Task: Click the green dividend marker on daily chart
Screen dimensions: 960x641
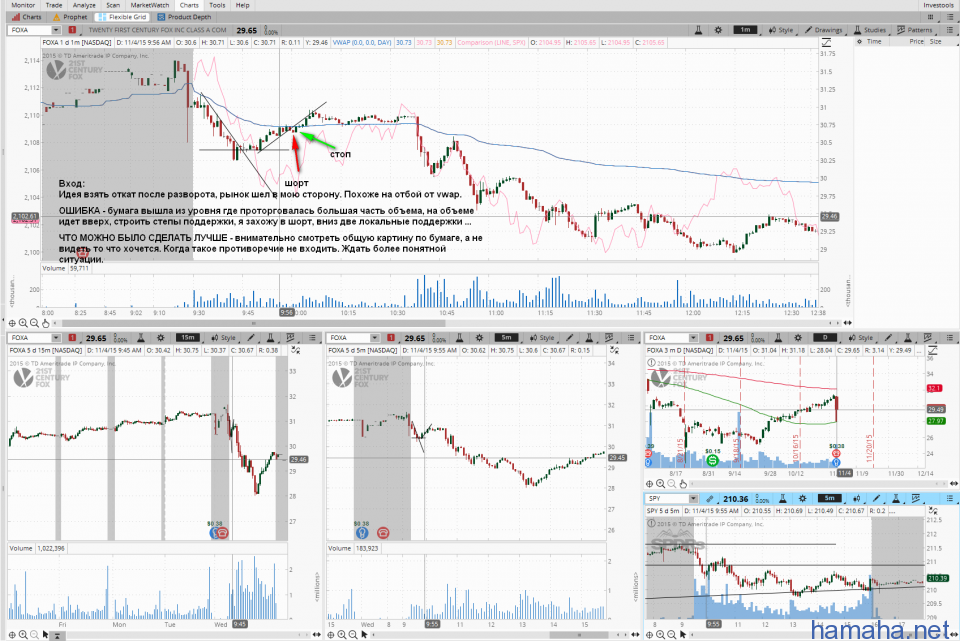Action: click(711, 459)
